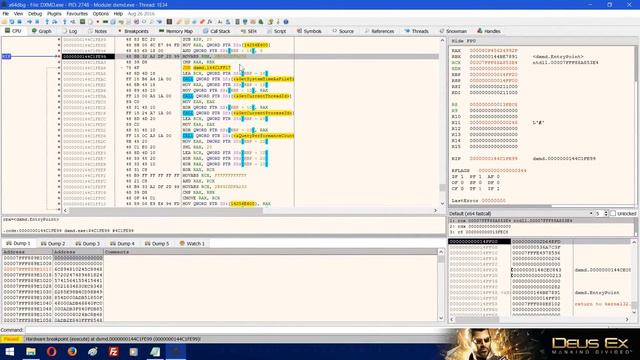
Task: Click the Close/stop debugging toolbar icon
Action: (x=20, y=22)
